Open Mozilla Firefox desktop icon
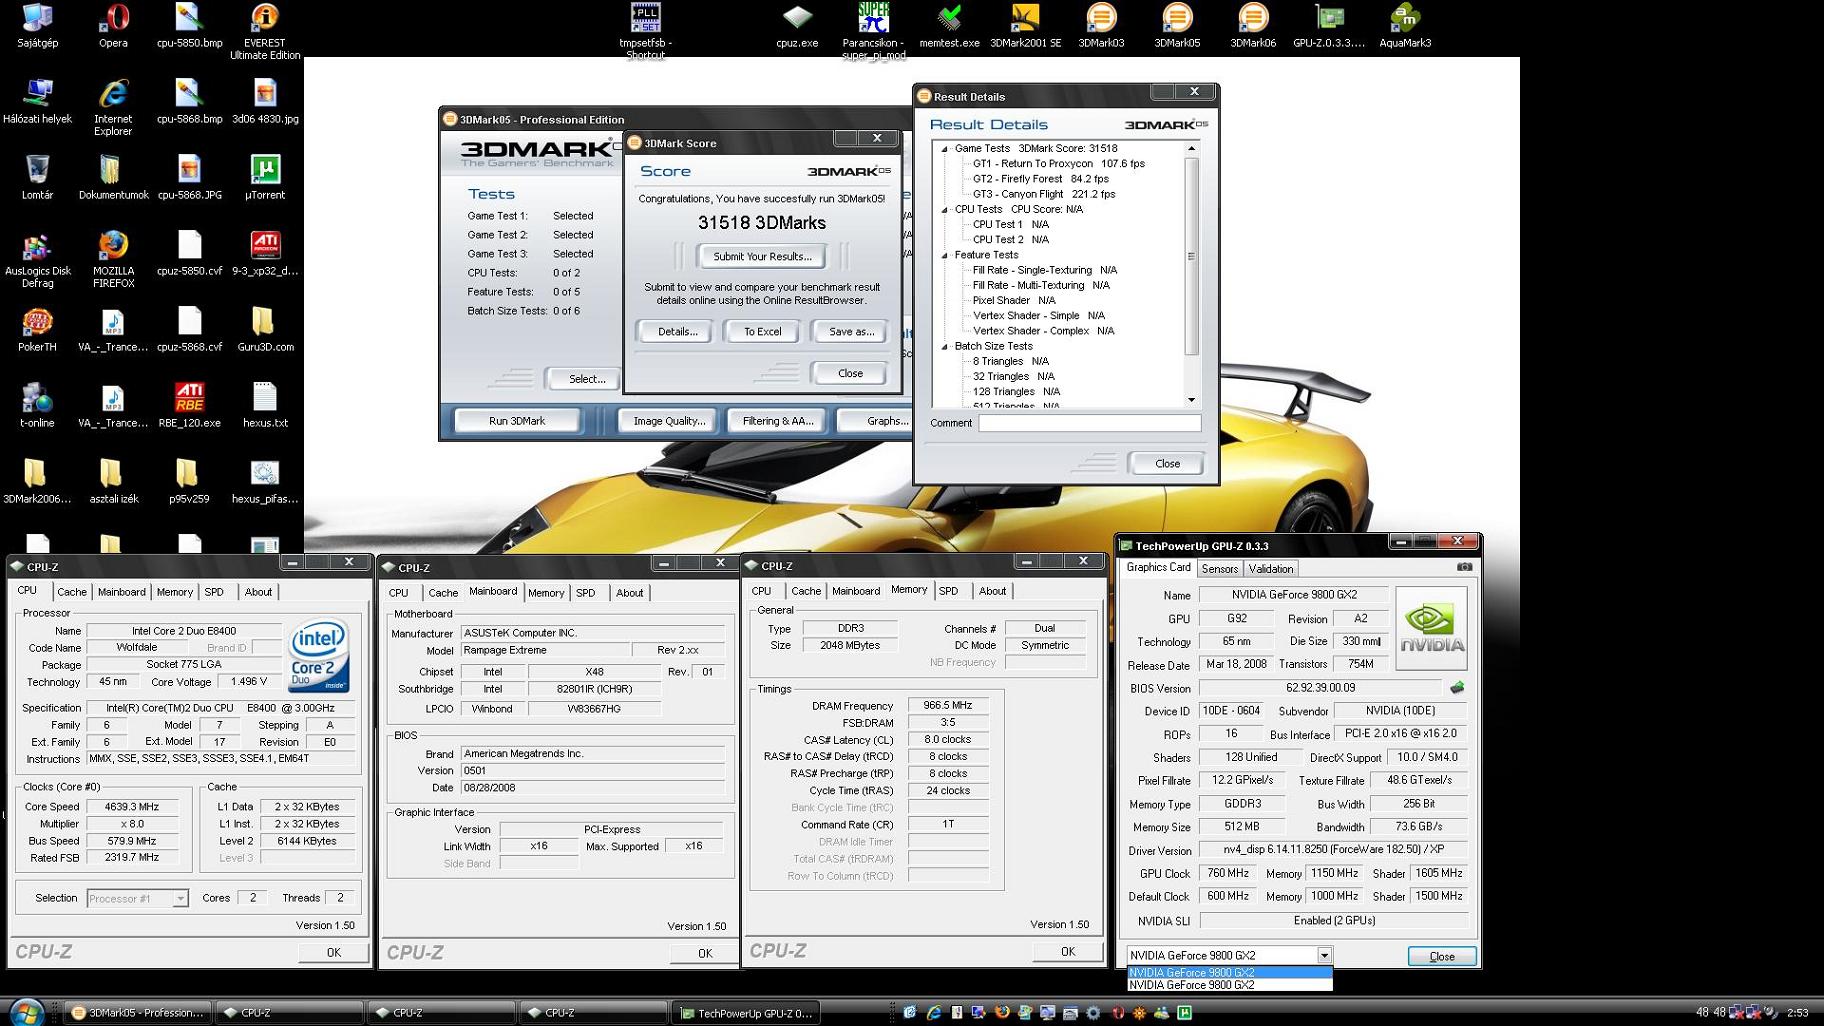The image size is (1824, 1026). [113, 258]
